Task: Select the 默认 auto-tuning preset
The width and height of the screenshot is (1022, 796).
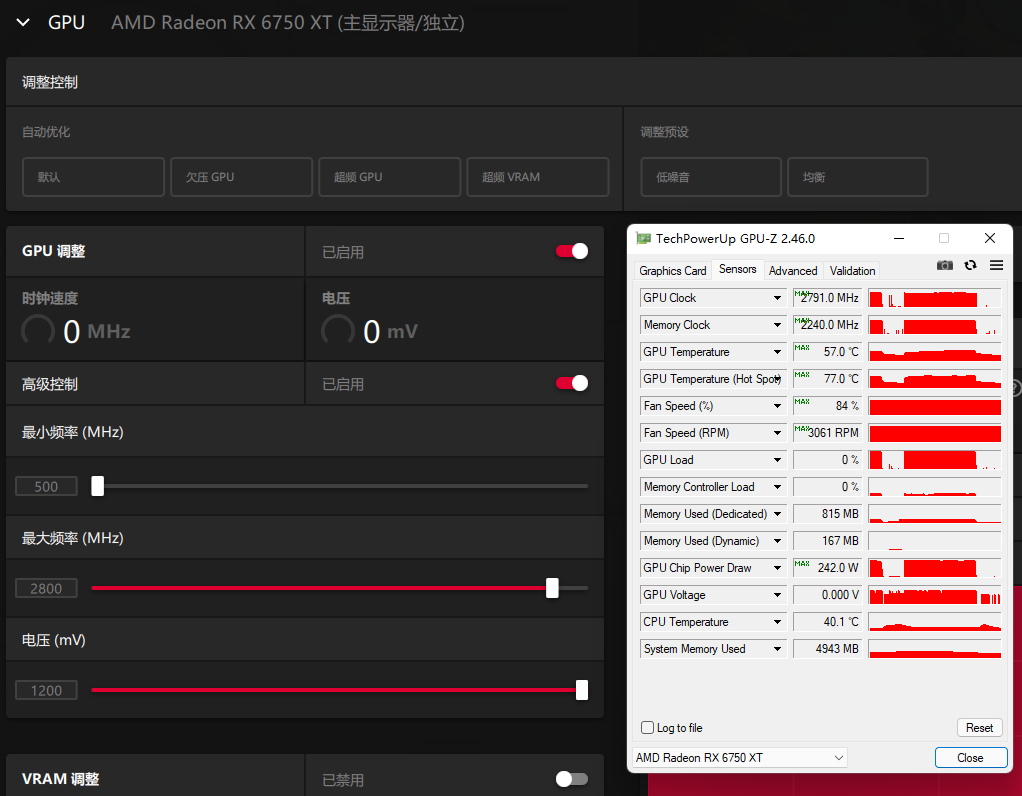Action: [x=93, y=177]
